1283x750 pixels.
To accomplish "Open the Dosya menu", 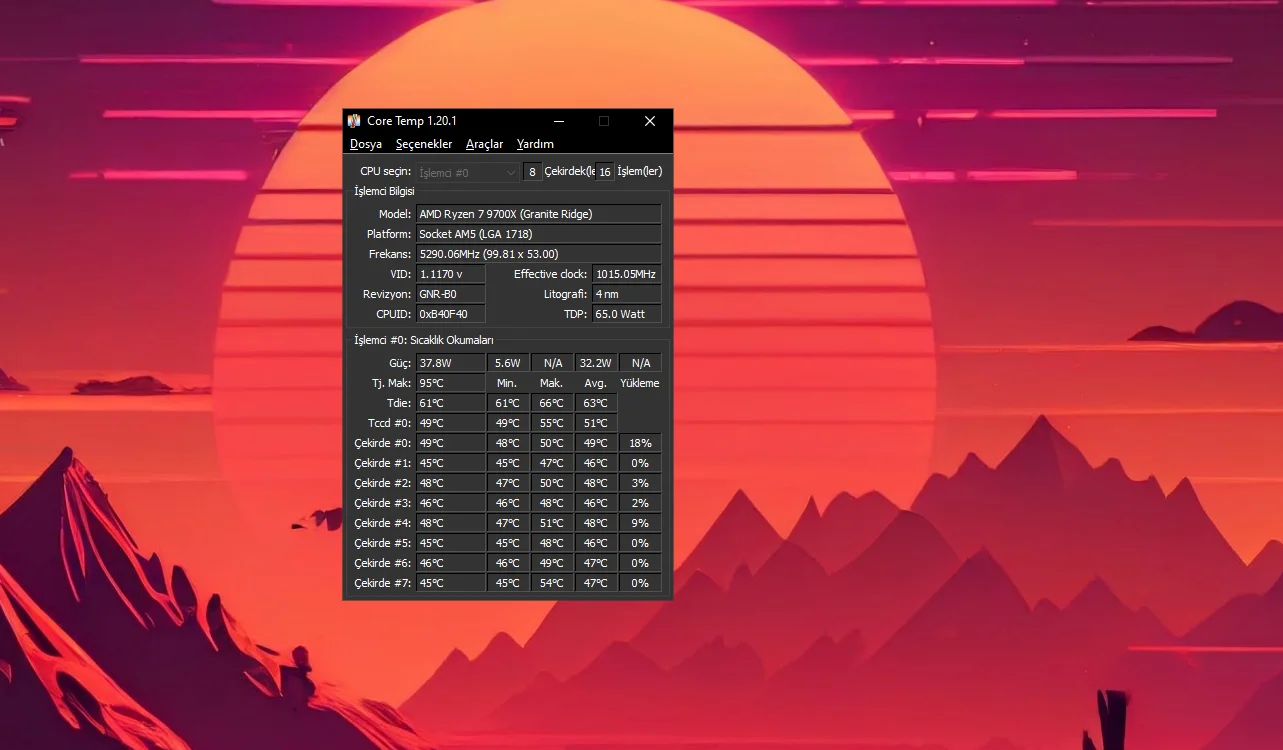I will [x=366, y=144].
